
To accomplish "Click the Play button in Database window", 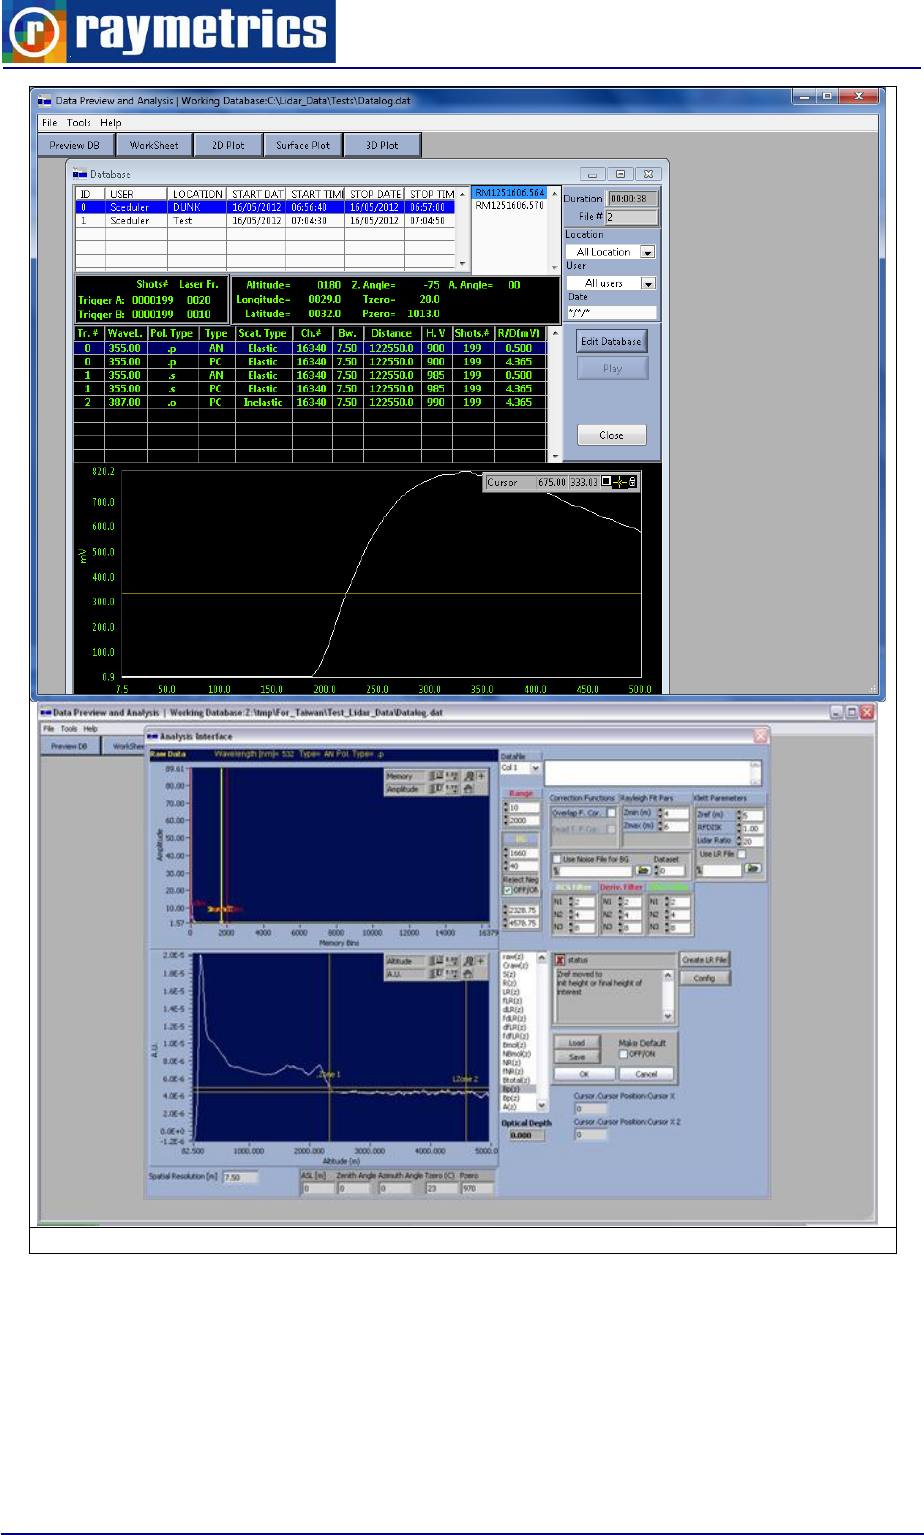I will (612, 368).
